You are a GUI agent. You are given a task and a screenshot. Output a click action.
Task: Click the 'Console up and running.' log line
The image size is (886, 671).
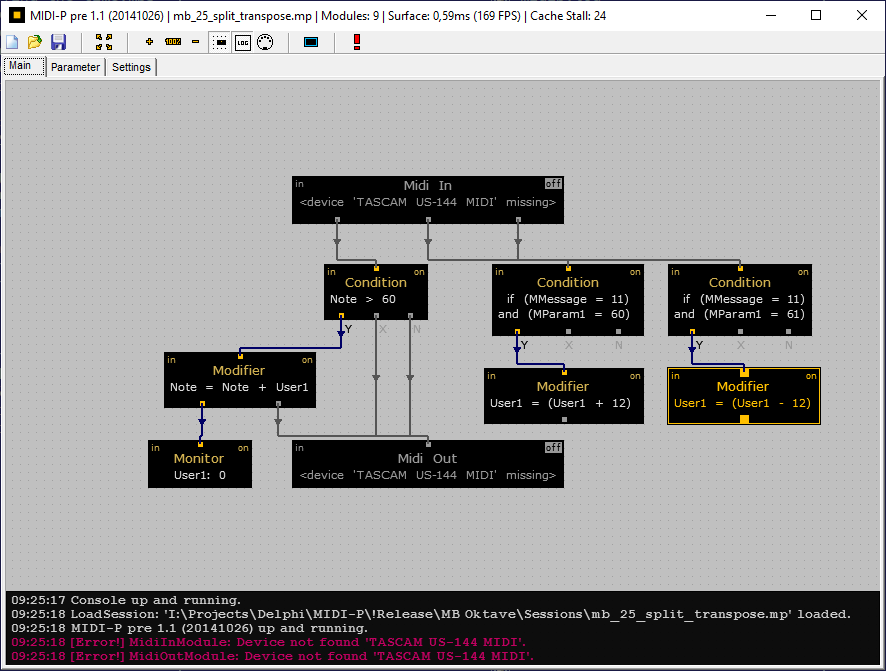[126, 600]
